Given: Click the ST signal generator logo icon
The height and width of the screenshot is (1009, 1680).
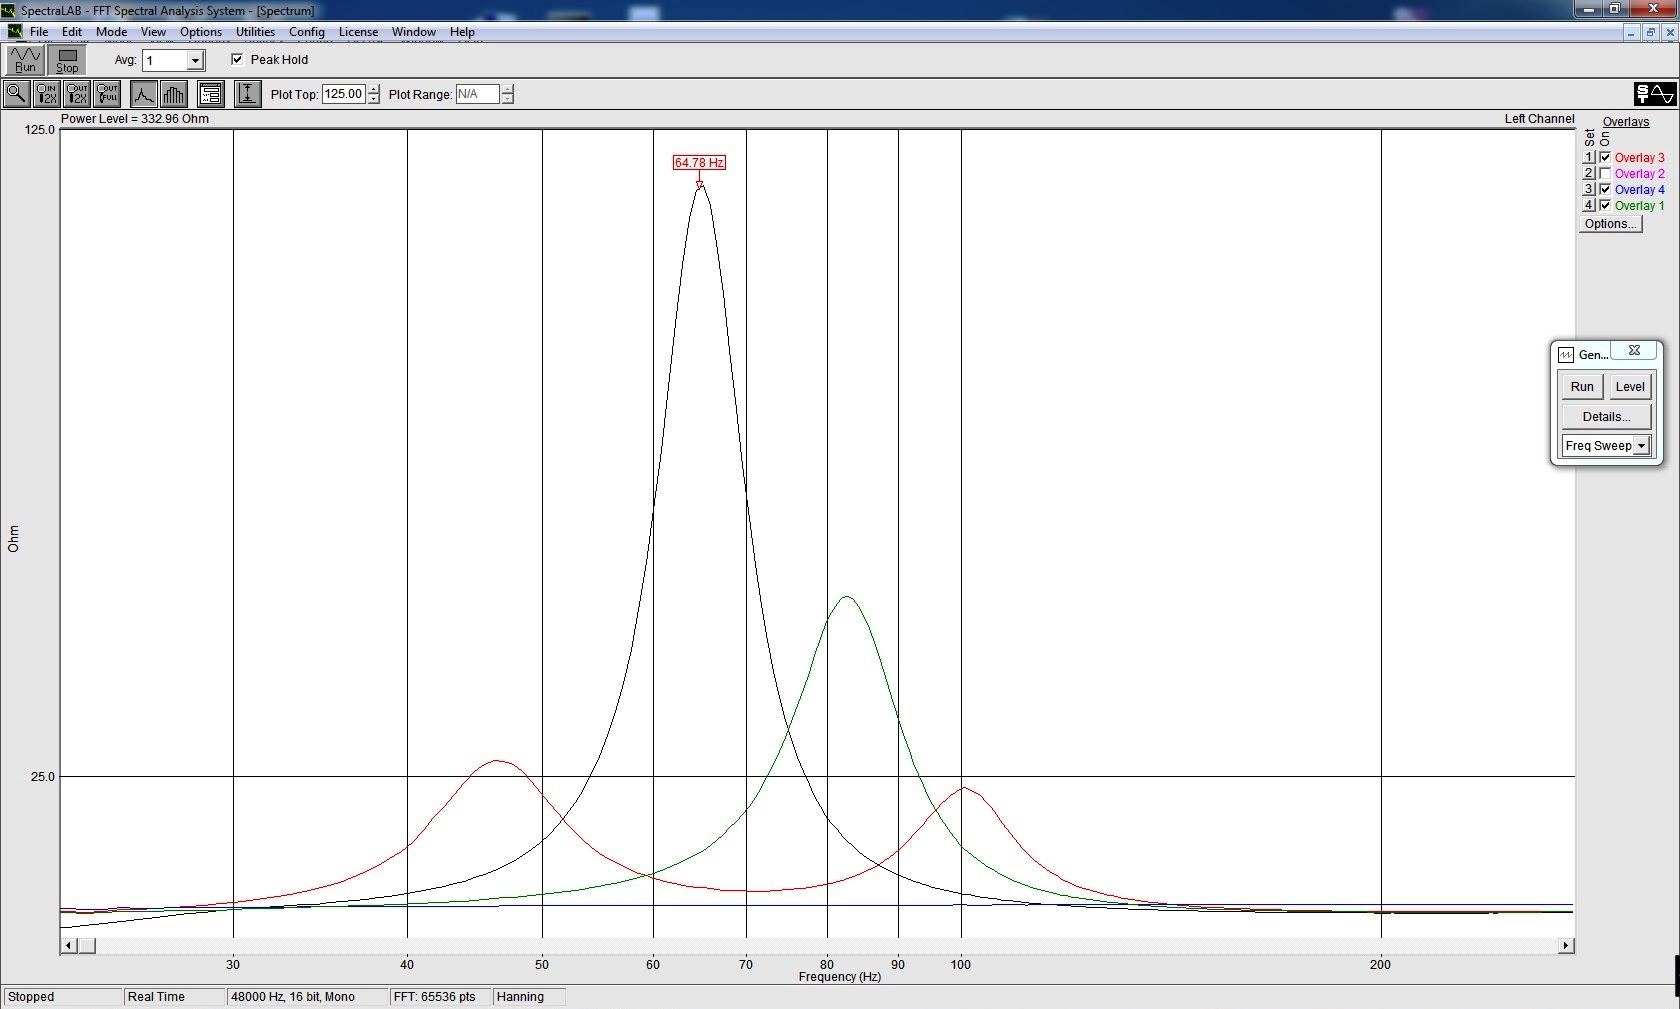Looking at the screenshot, I should [1655, 94].
